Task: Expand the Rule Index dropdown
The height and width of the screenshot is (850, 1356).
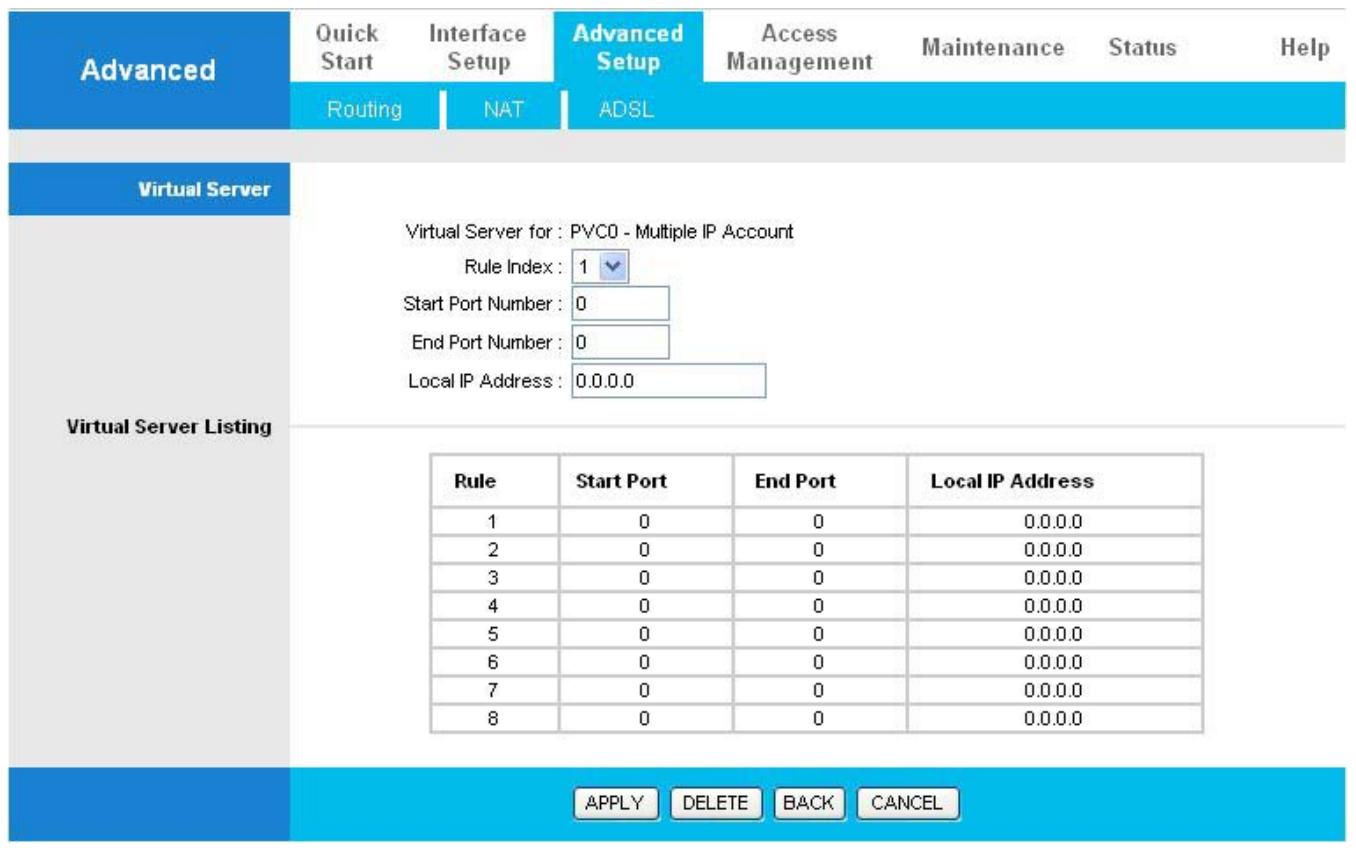Action: [x=601, y=267]
